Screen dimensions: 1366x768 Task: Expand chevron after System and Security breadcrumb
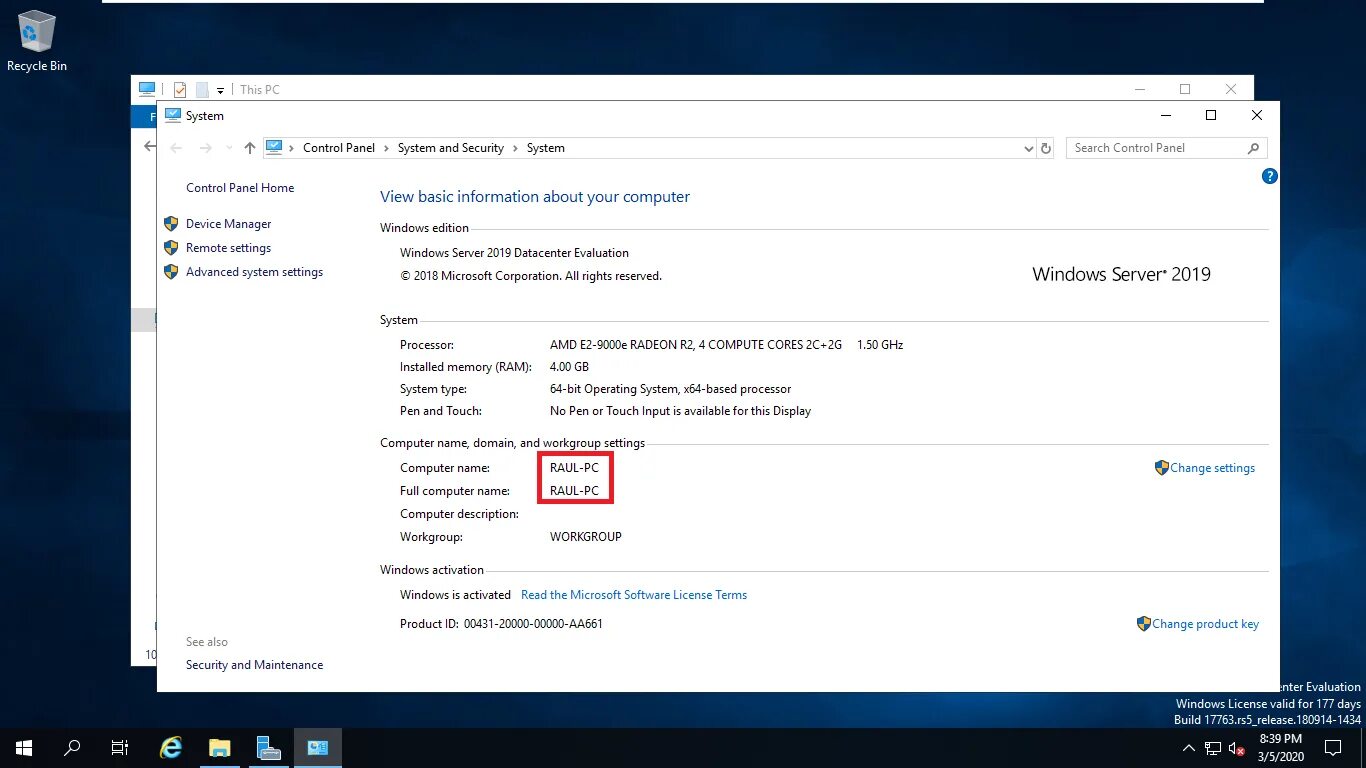click(x=515, y=148)
